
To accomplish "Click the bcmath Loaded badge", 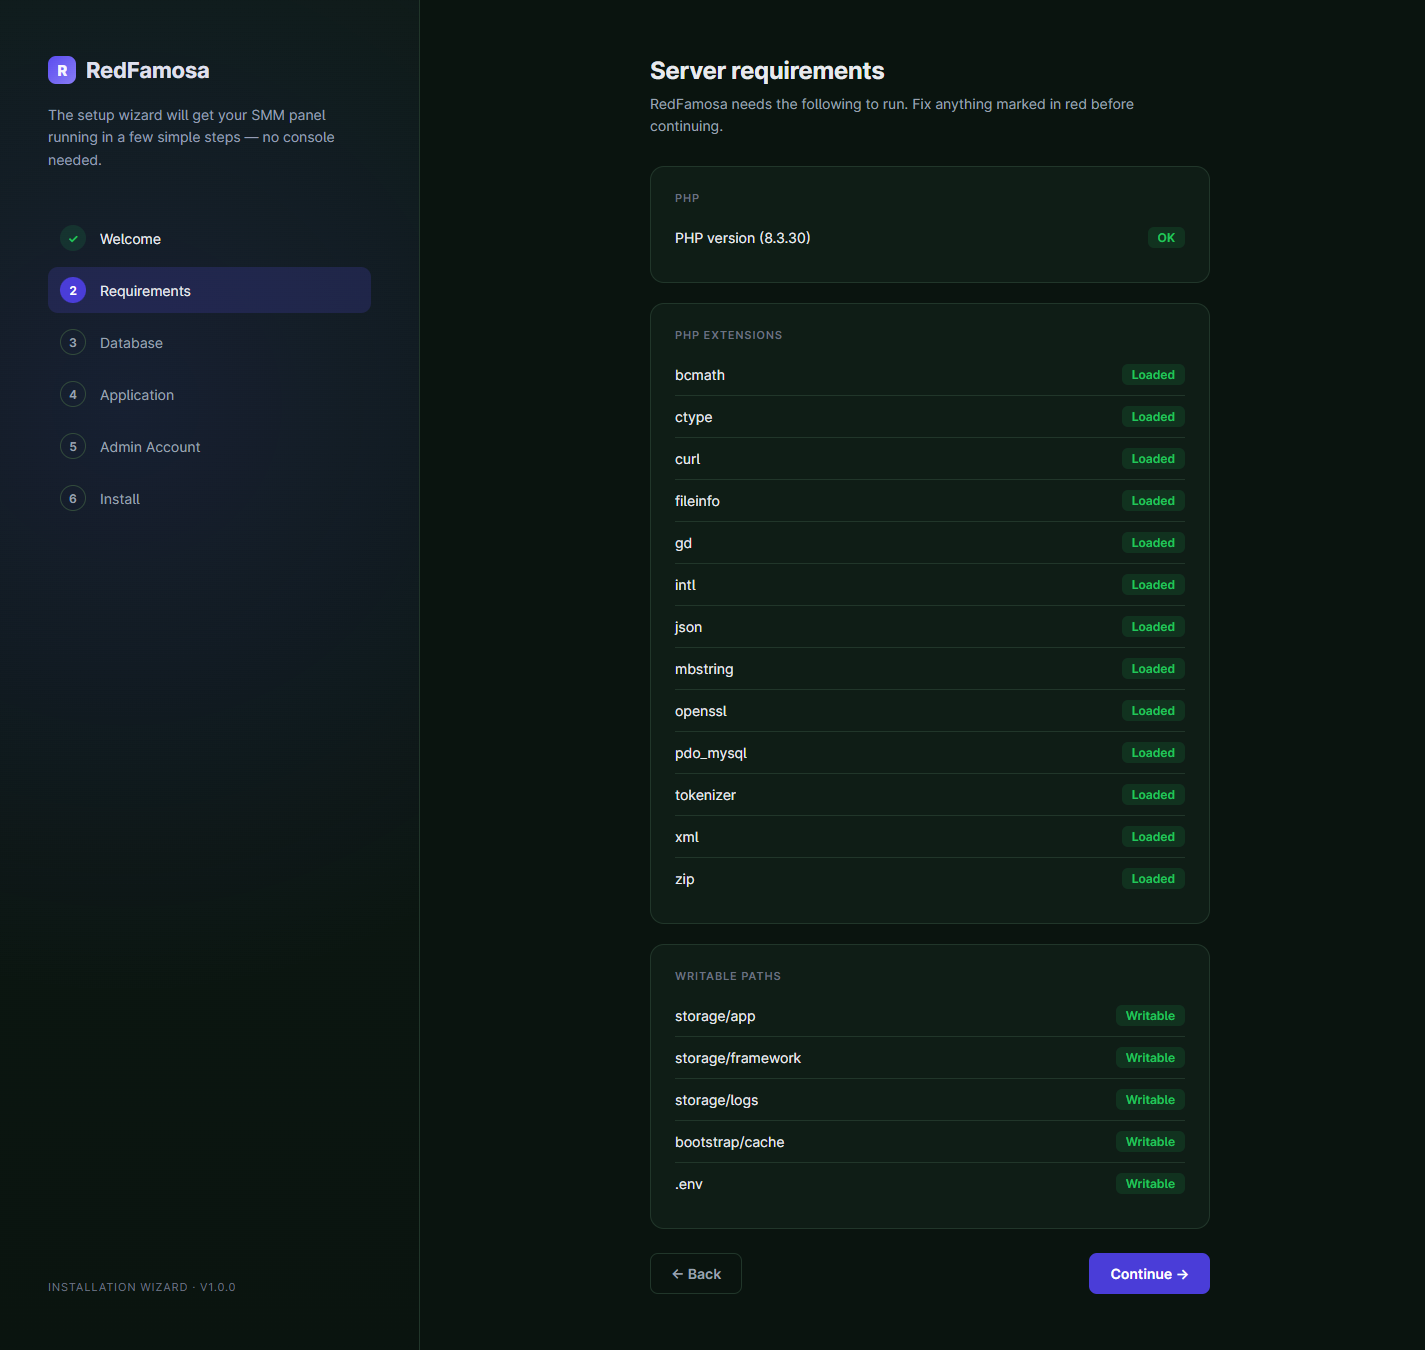I will pos(1153,375).
